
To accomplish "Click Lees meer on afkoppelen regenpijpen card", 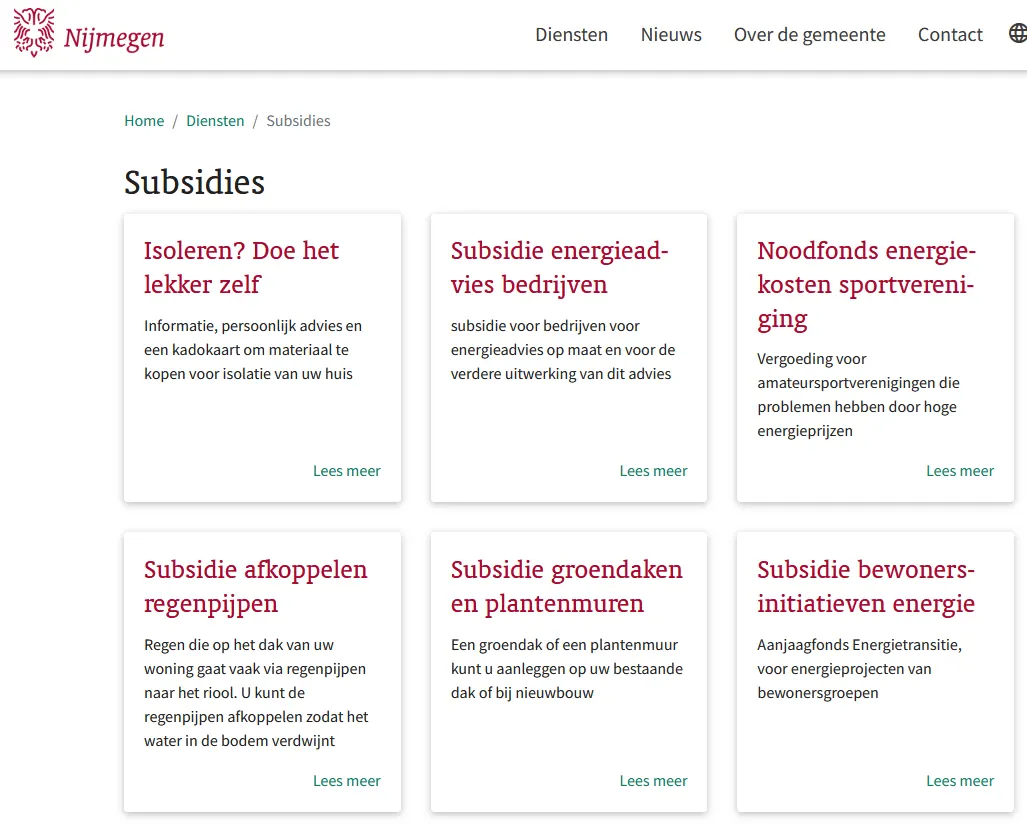I will pyautogui.click(x=346, y=780).
